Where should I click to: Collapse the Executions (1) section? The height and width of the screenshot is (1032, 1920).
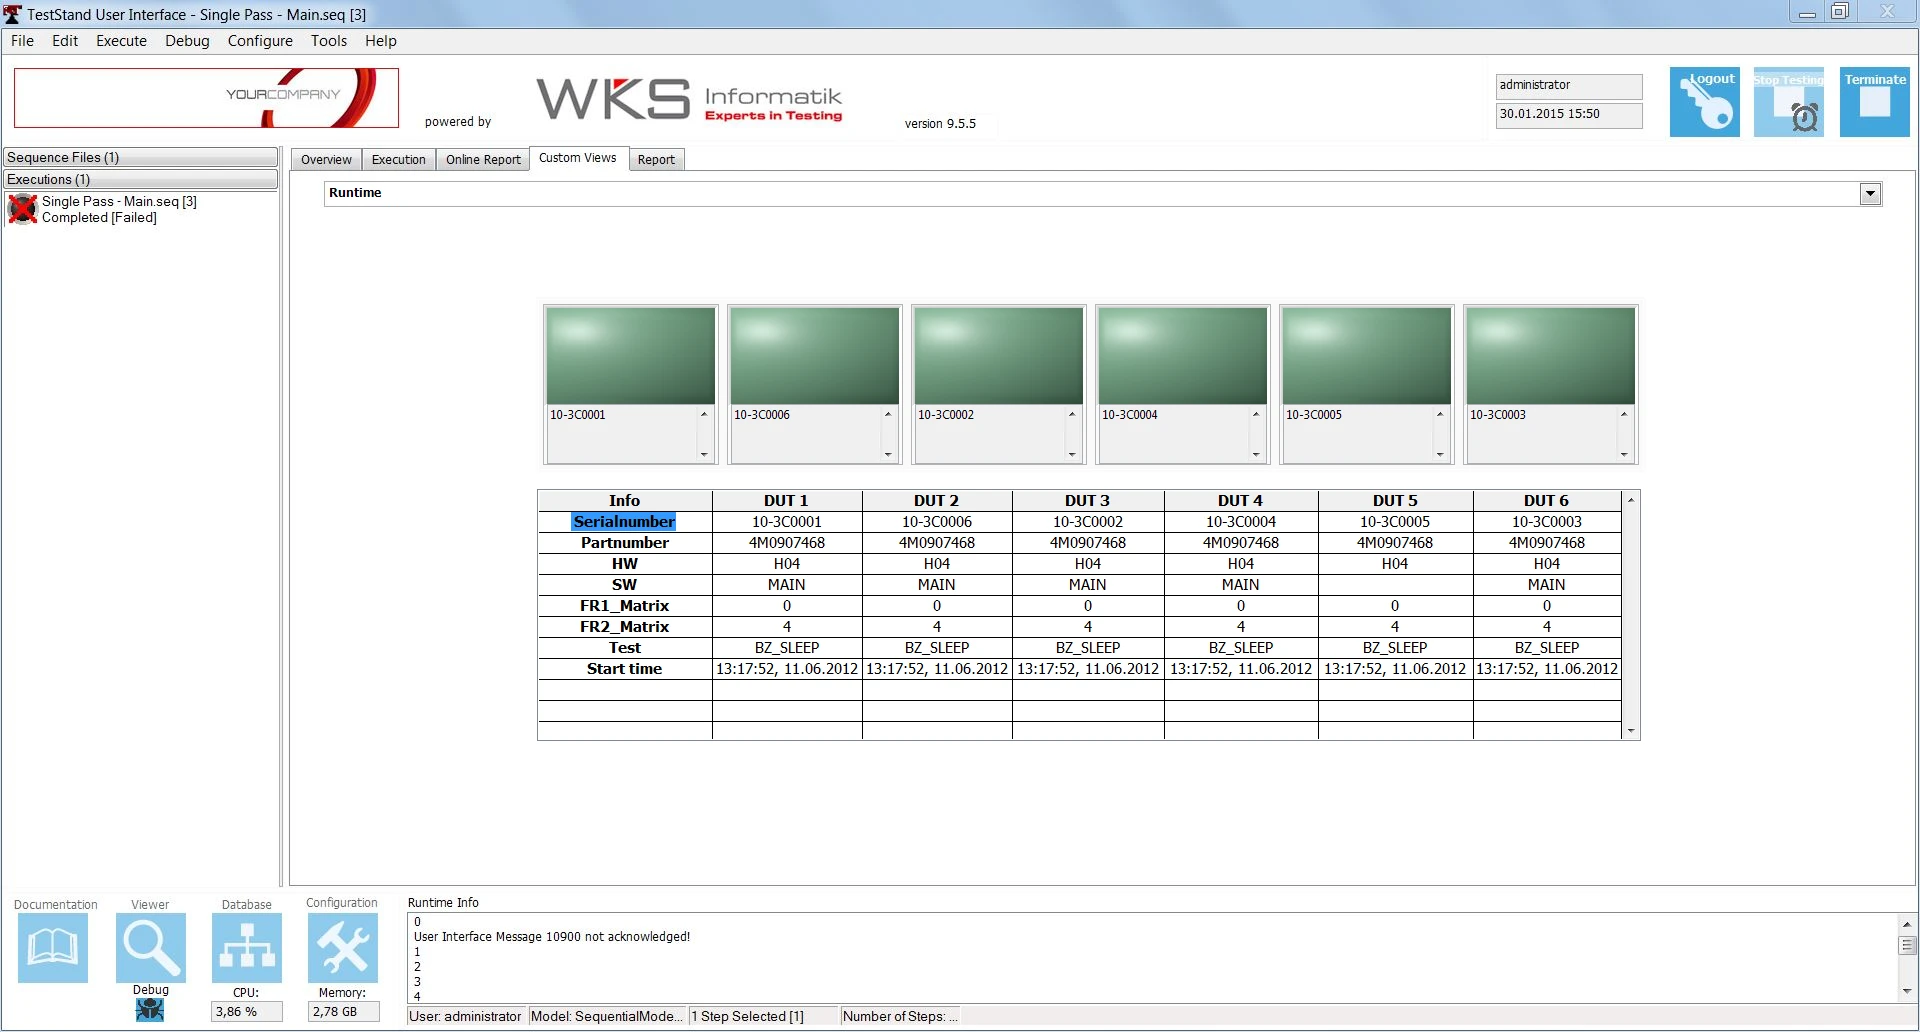pyautogui.click(x=141, y=180)
